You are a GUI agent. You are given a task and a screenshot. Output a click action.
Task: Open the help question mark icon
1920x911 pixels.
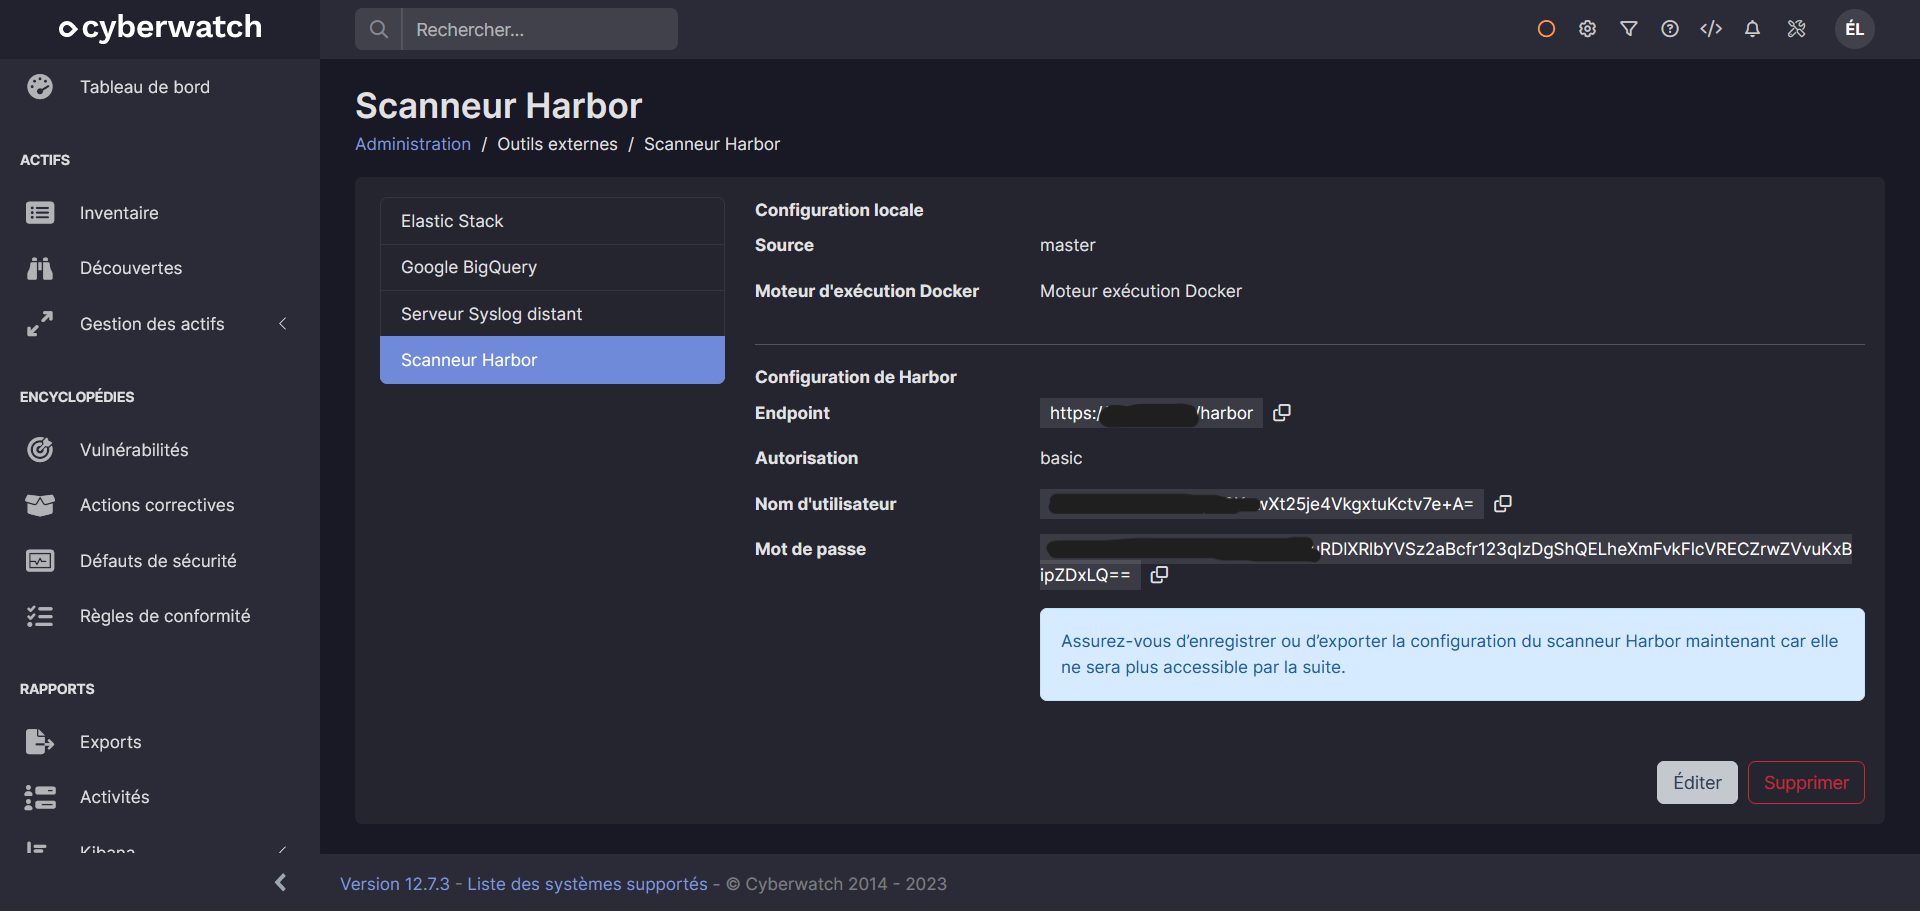click(1670, 29)
